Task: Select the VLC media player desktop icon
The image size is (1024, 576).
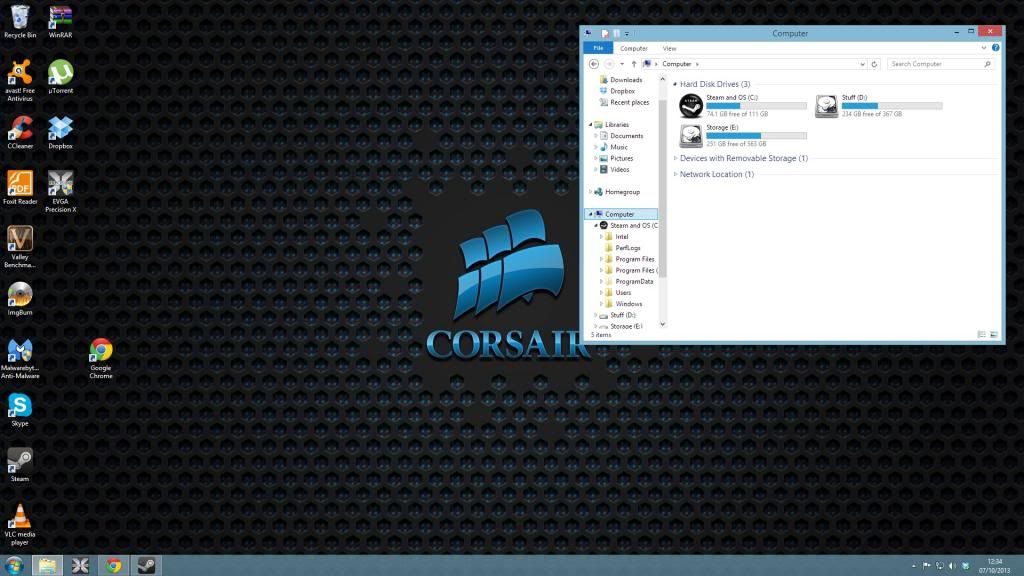Action: [x=20, y=524]
